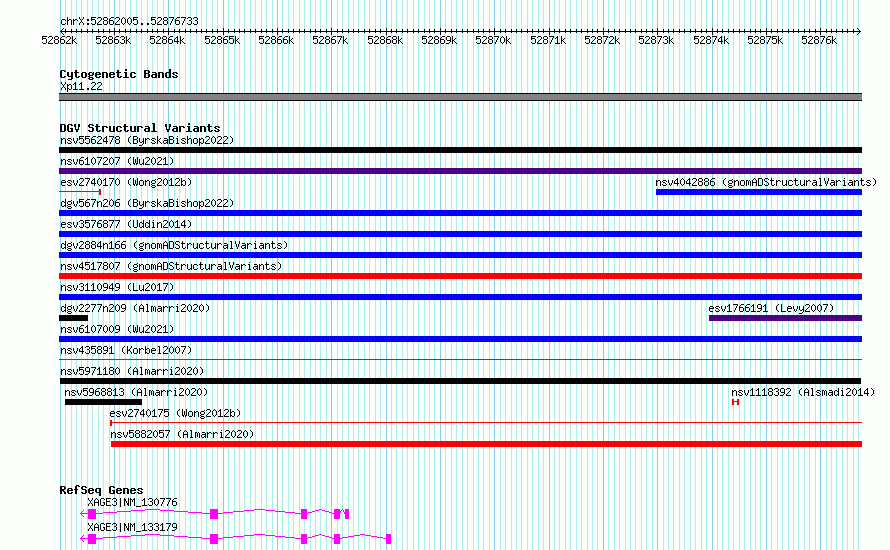The image size is (890, 550).
Task: Click the DGV Structural Variants track title
Action: coord(140,128)
